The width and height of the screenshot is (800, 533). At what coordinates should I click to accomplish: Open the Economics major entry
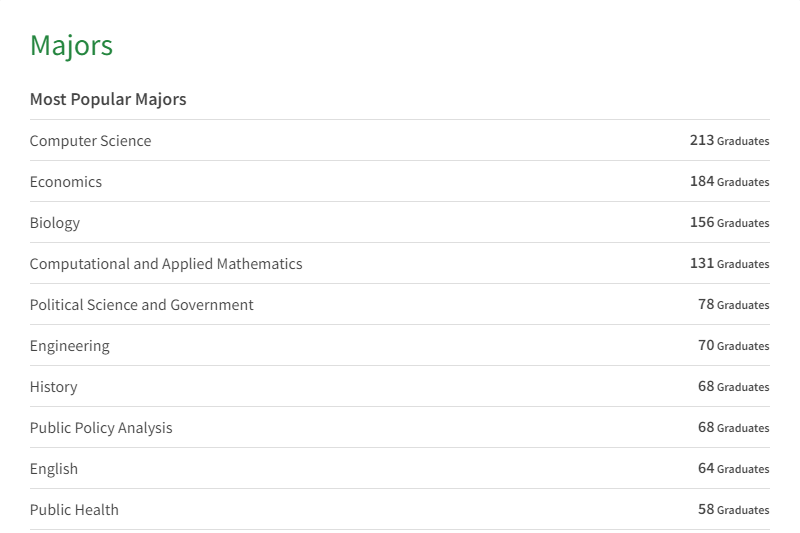coord(66,182)
